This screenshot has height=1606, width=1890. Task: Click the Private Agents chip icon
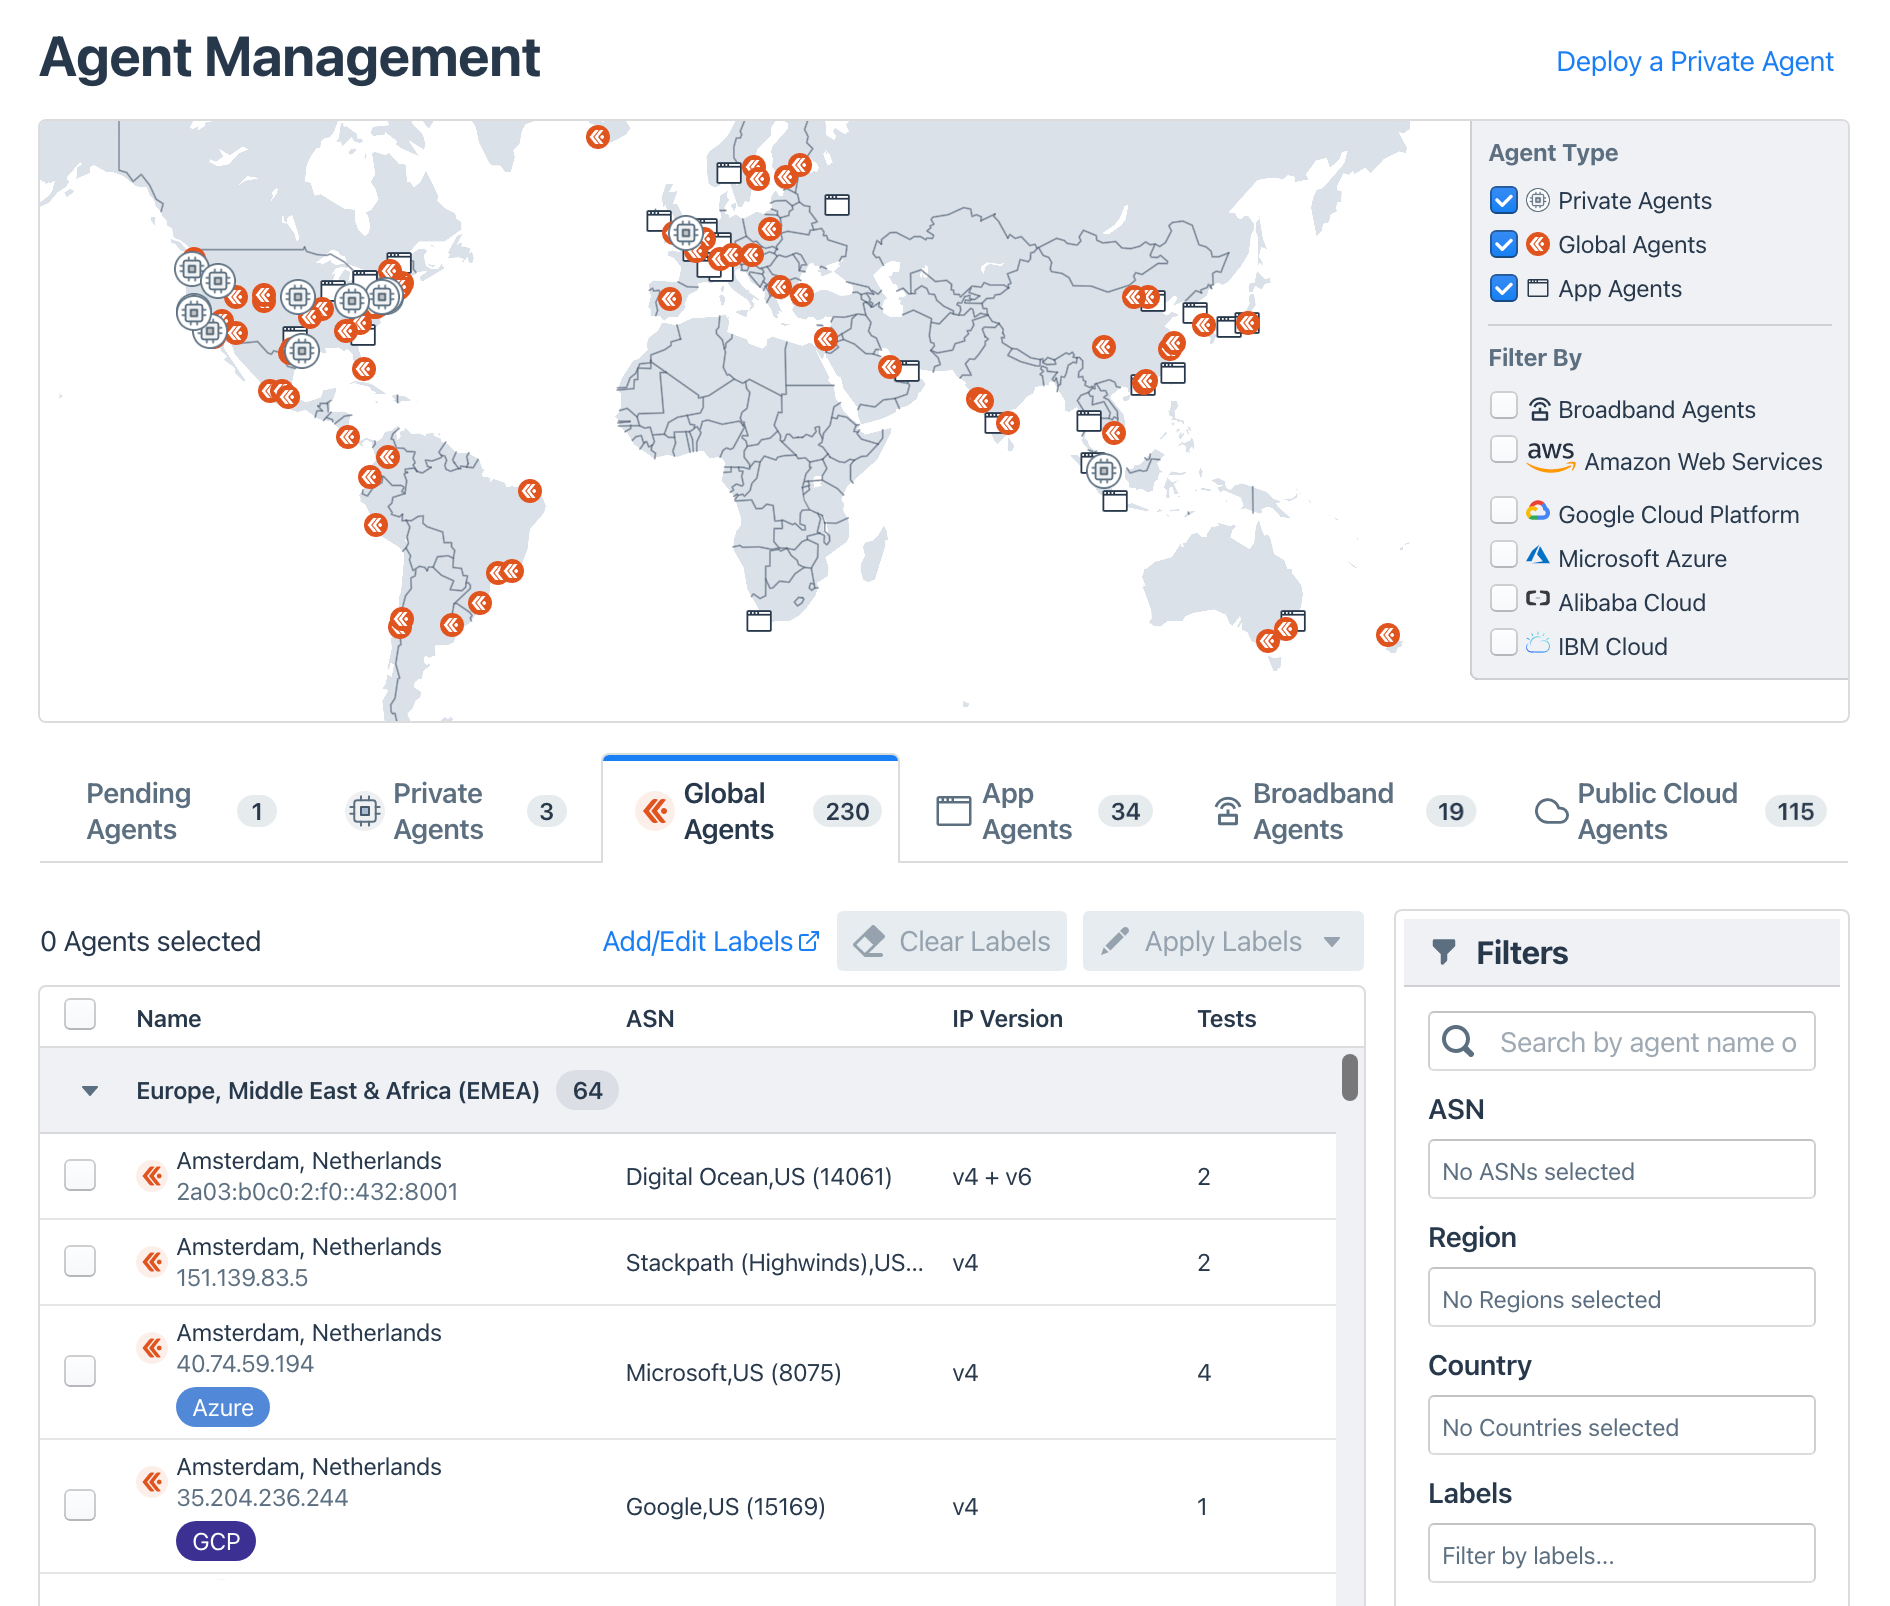[x=365, y=811]
